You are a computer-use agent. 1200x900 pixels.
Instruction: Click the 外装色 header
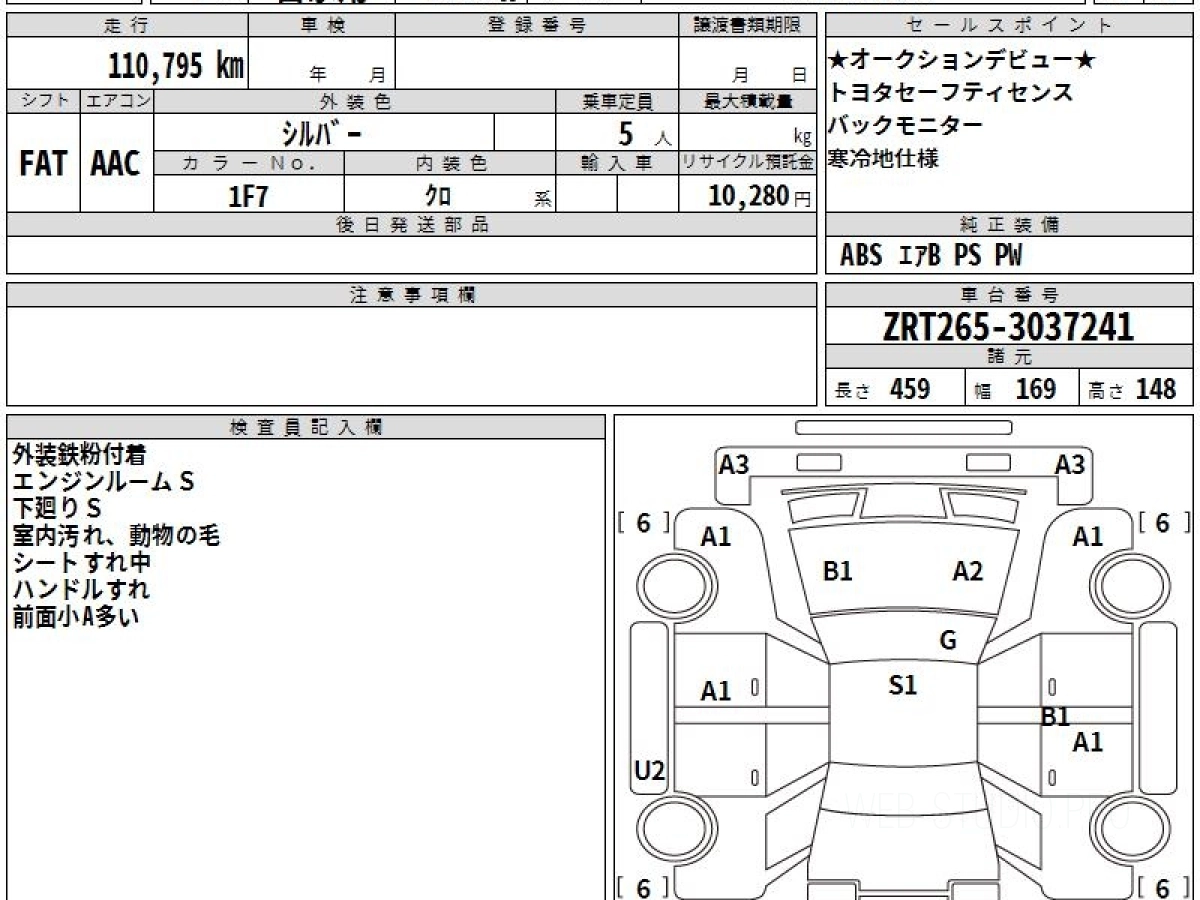pyautogui.click(x=355, y=101)
